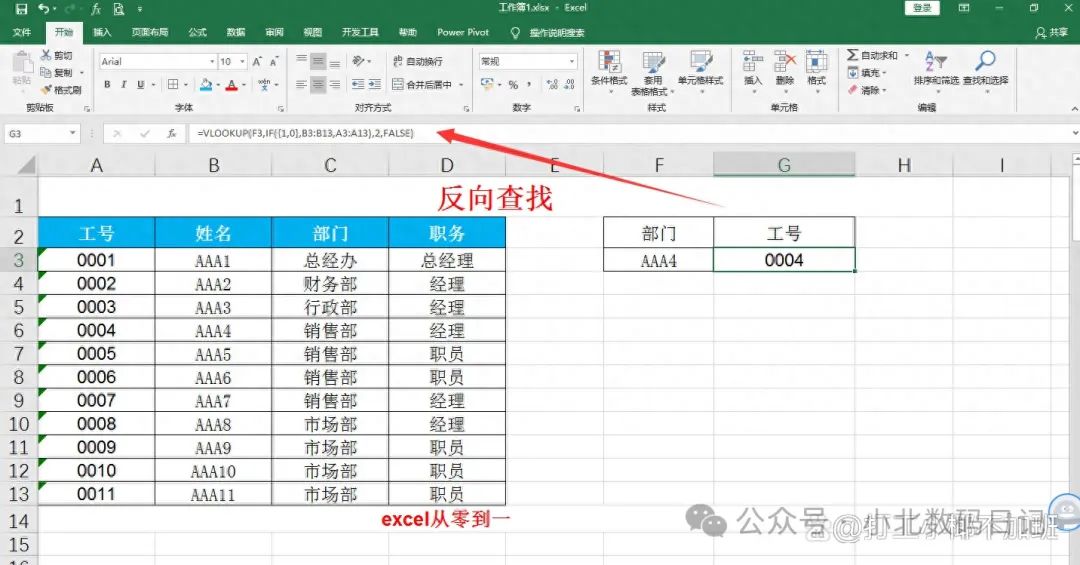The width and height of the screenshot is (1080, 565).
Task: Decrease font size with smaller A icon
Action: coord(273,61)
